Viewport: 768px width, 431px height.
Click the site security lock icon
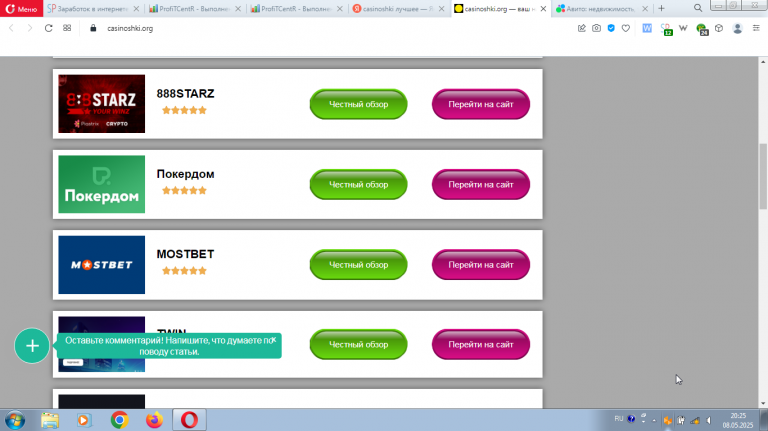pos(93,28)
